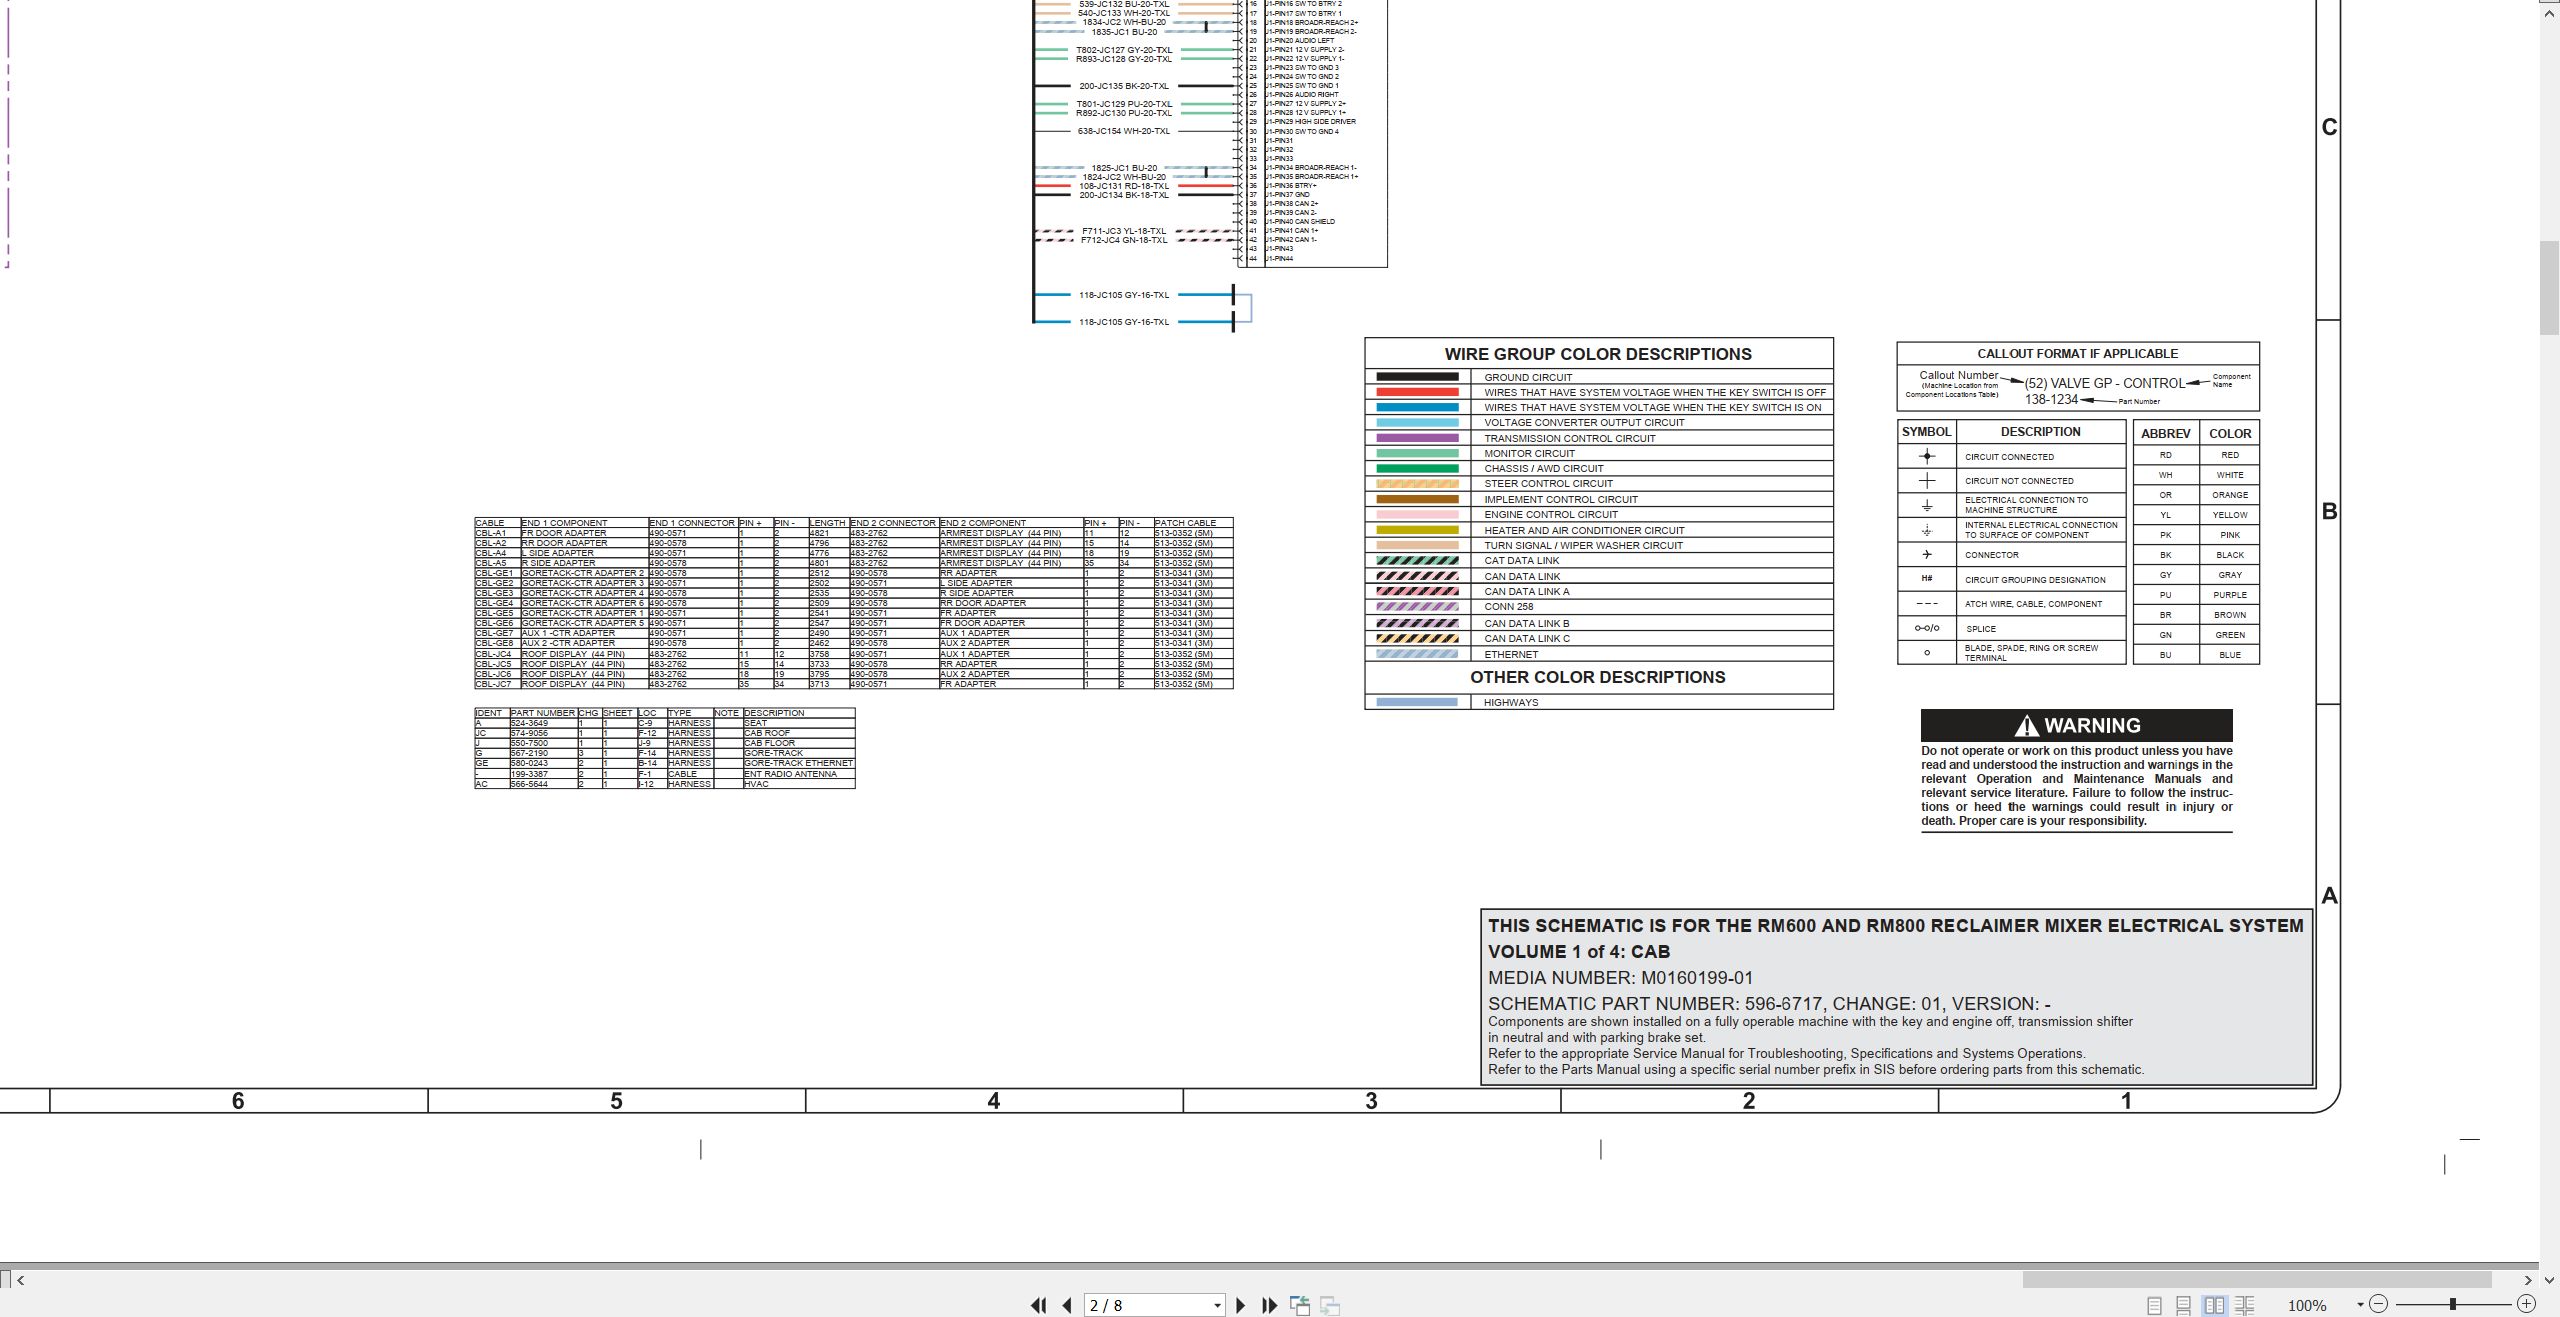Click the STEER CONTROL CIRCUIT legend entry
The height and width of the screenshot is (1317, 2560).
1598,484
